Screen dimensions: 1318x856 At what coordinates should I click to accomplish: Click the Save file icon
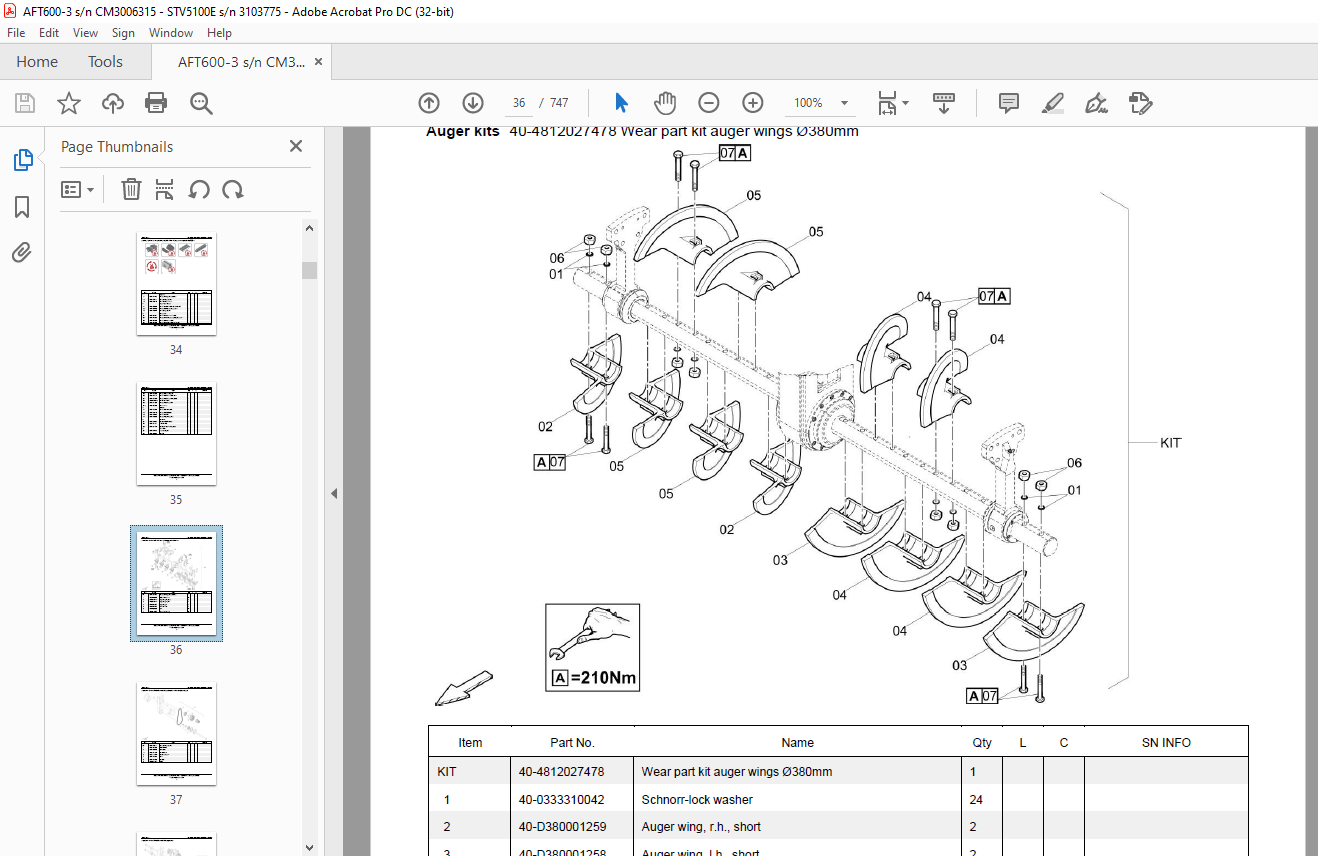point(25,103)
